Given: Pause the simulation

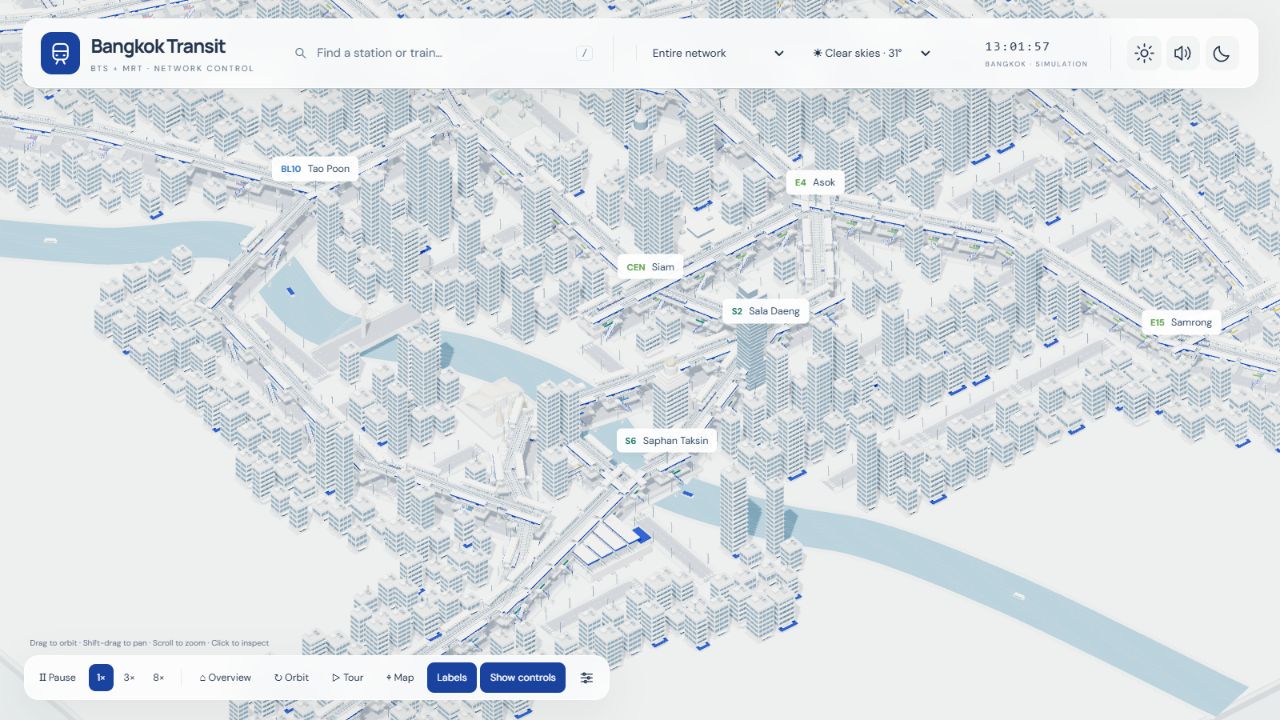Looking at the screenshot, I should [x=57, y=677].
